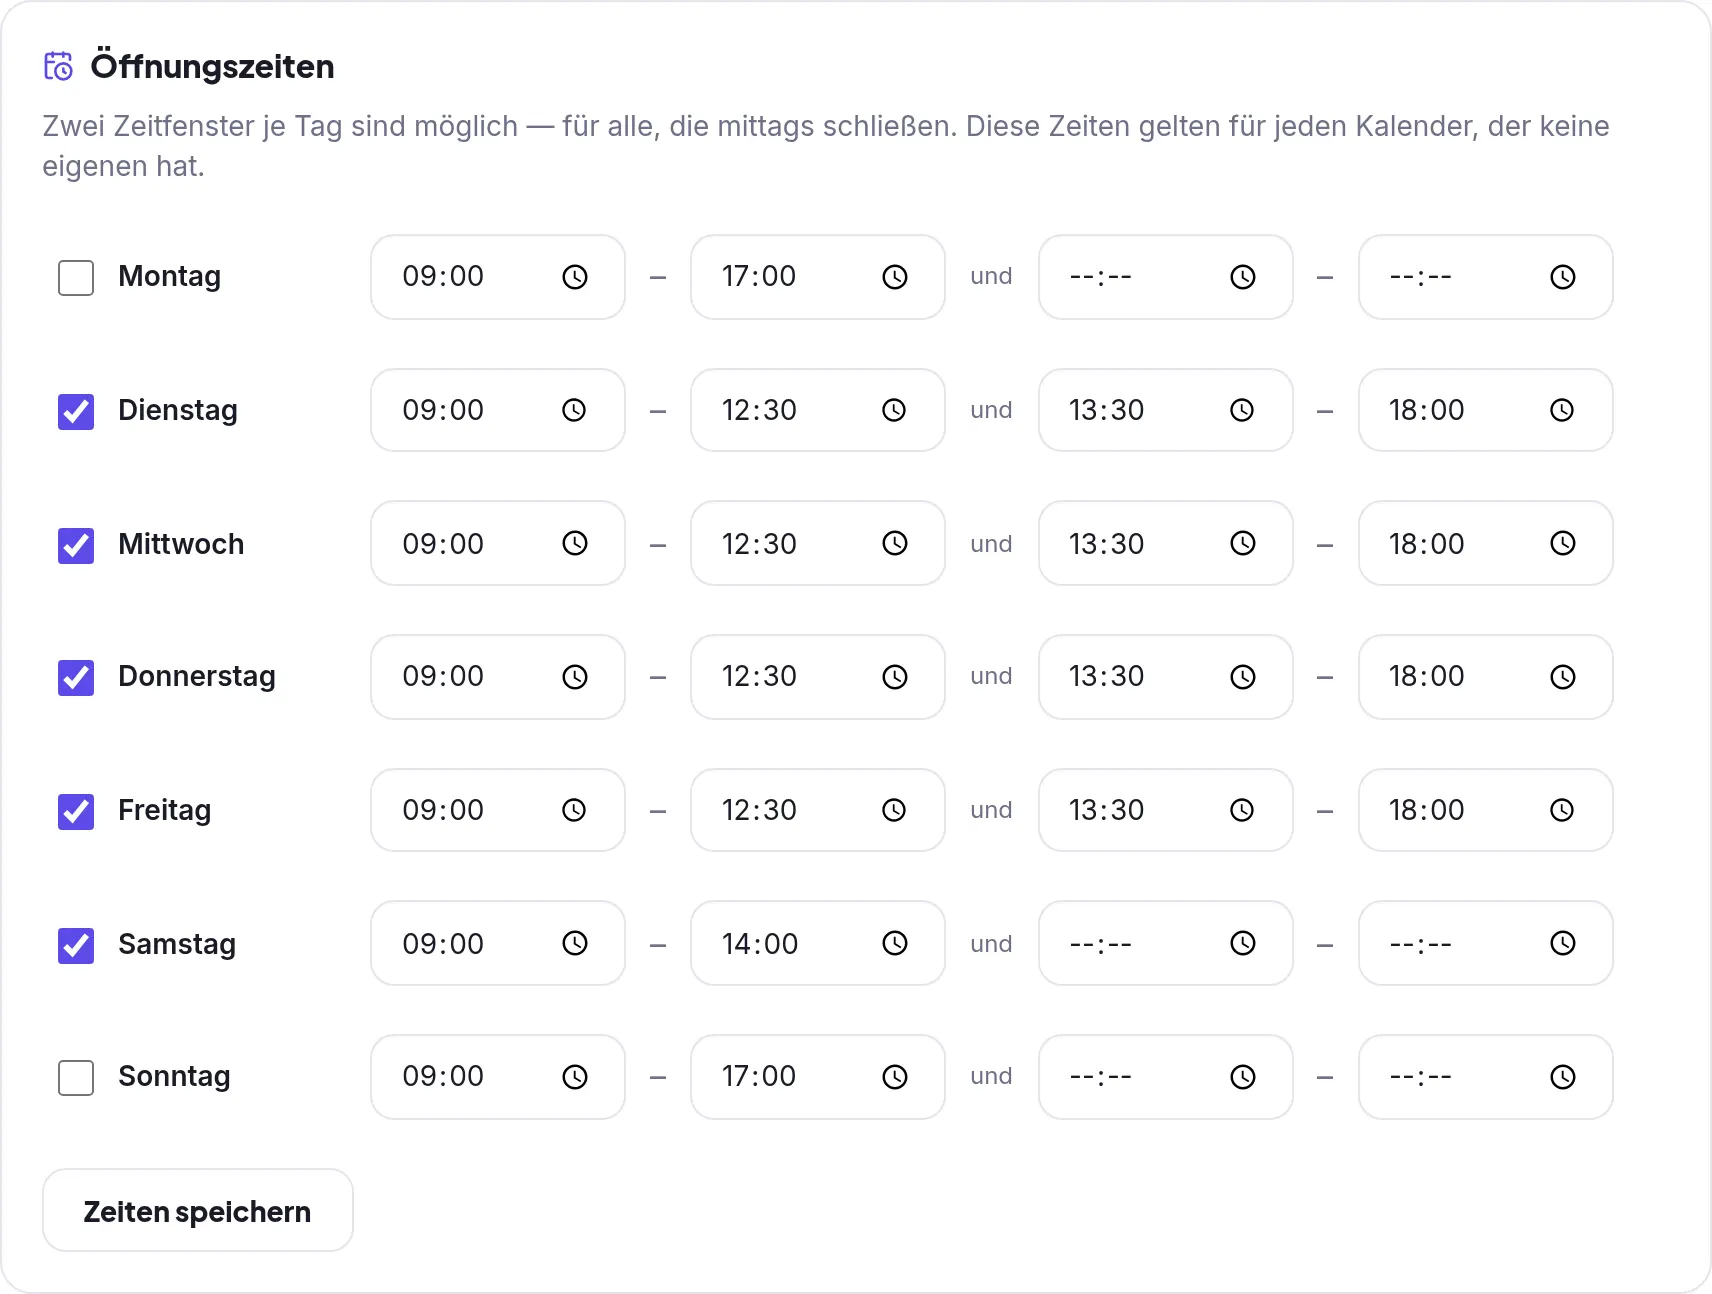
Task: Edit Donnerstag opening time 09:00
Action: 498,677
